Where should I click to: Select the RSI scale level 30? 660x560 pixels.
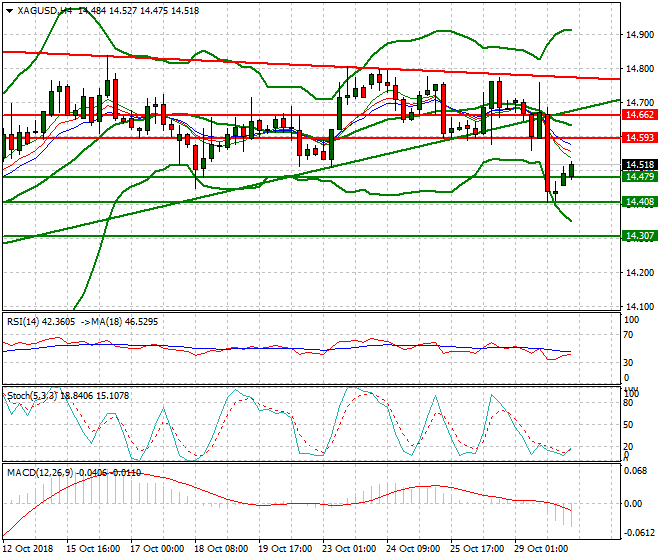[x=628, y=363]
